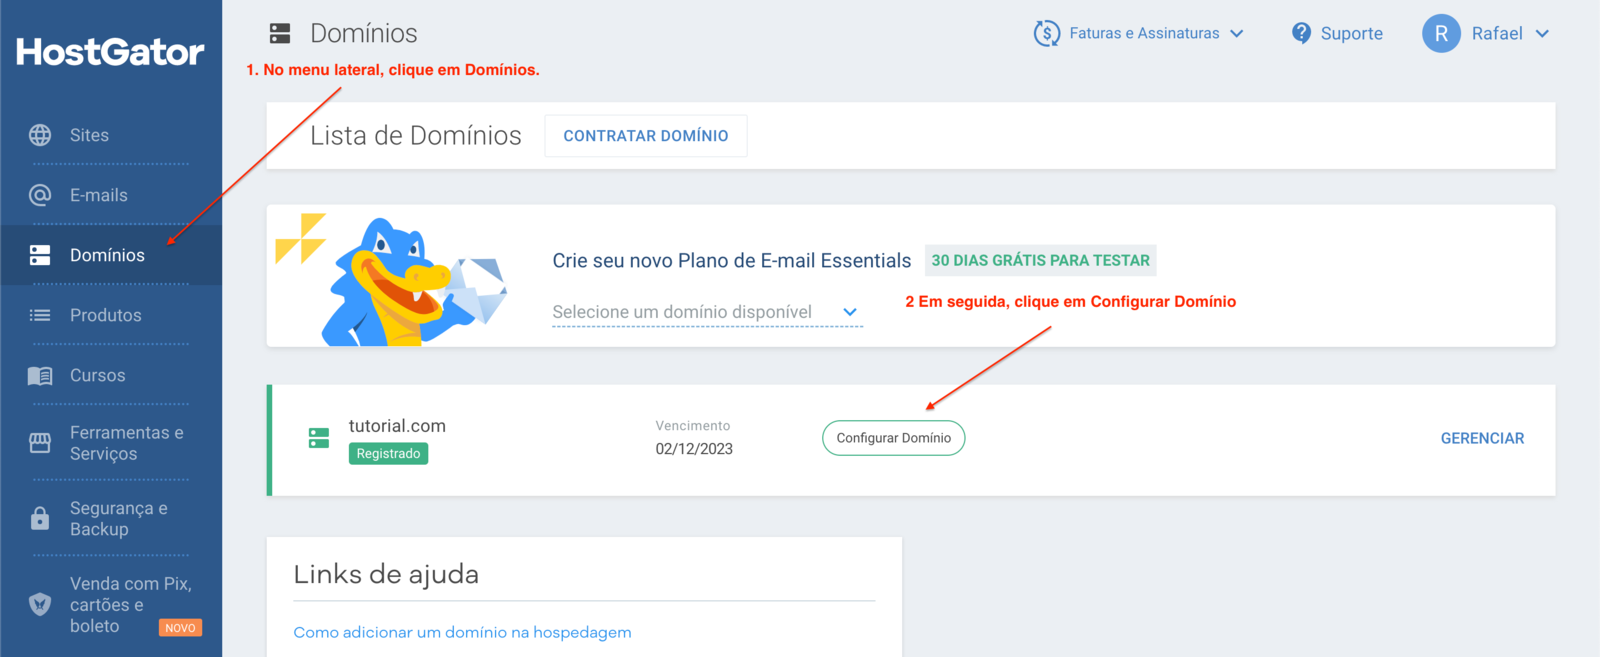
Task: Expand the Faturas e Assinaturas dropdown arrow
Action: tap(1237, 33)
